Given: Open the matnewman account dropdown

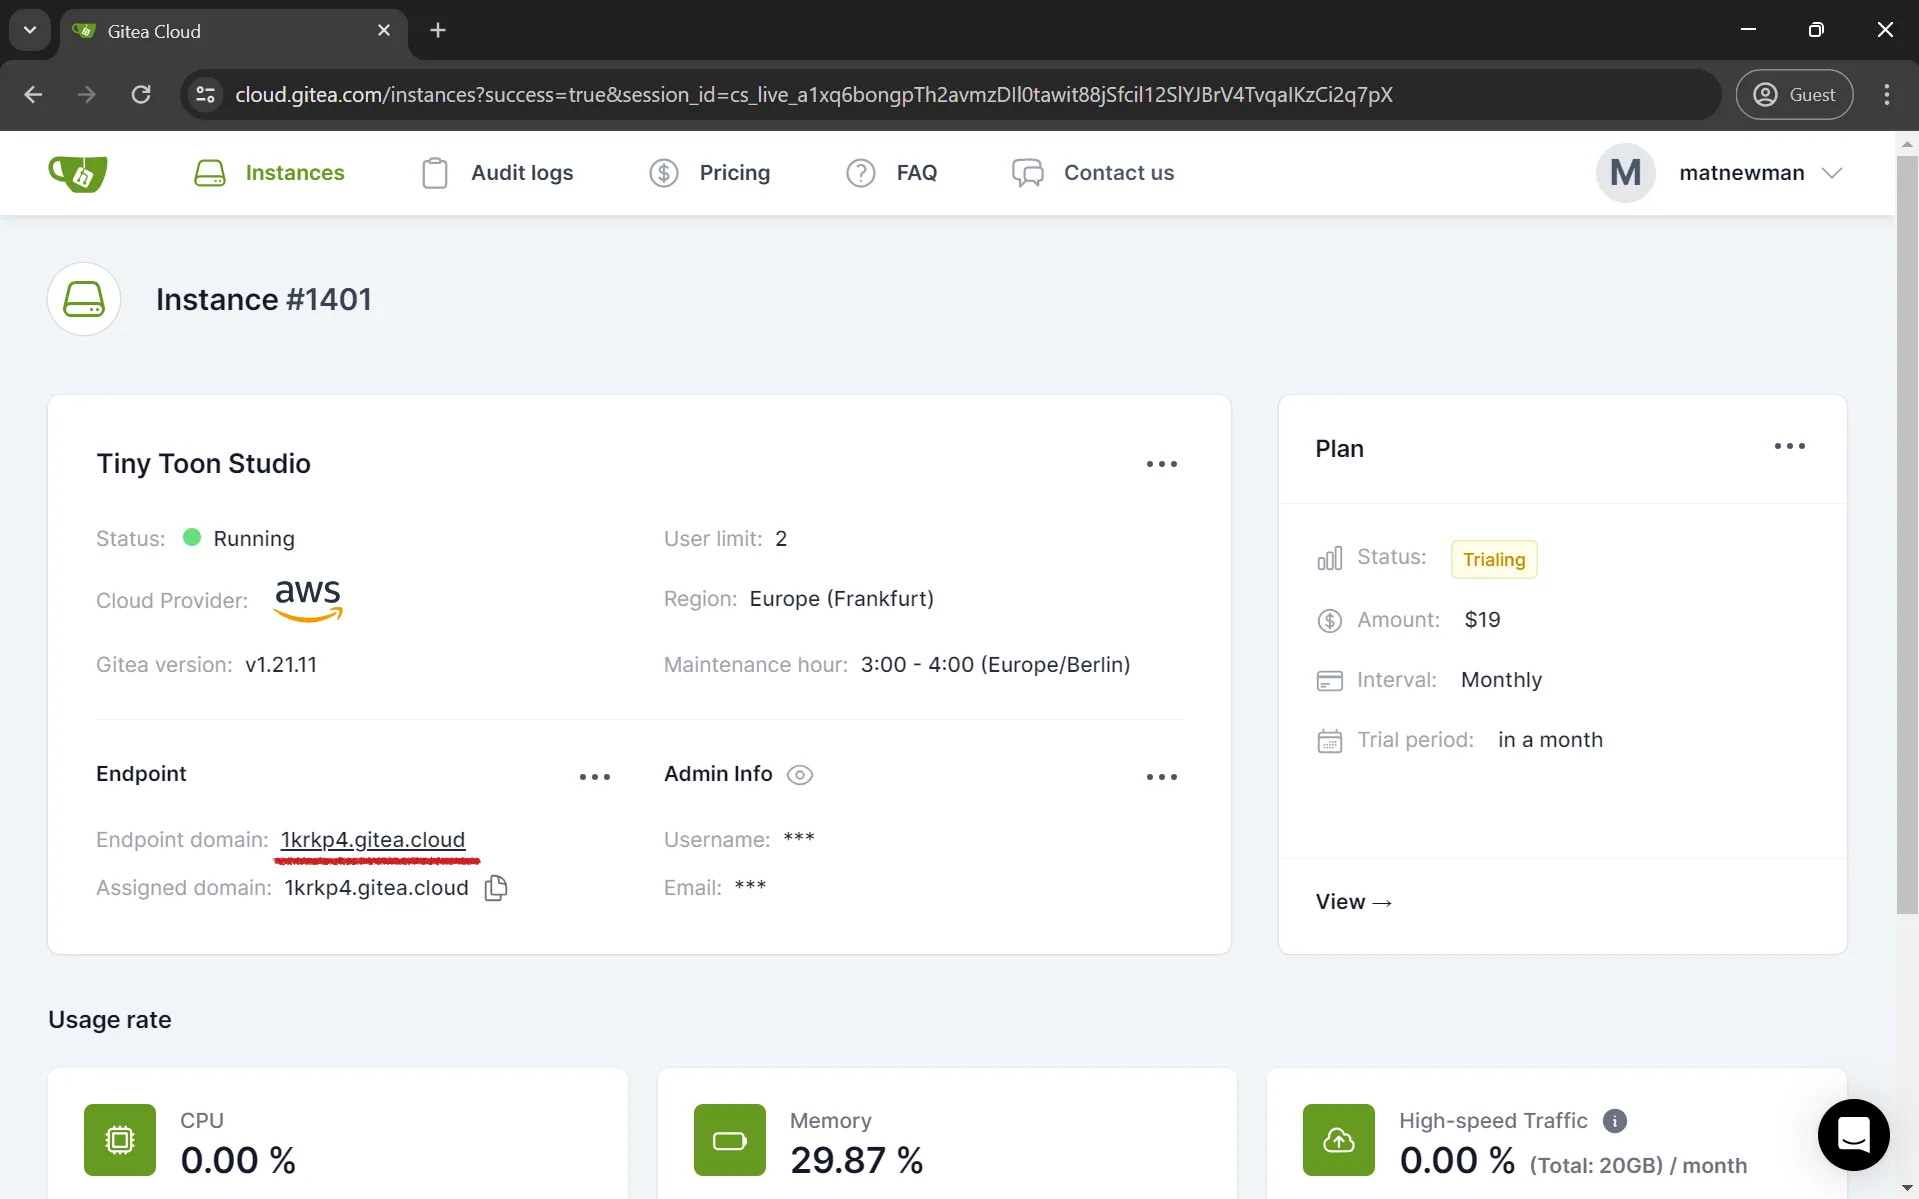Looking at the screenshot, I should [1760, 172].
